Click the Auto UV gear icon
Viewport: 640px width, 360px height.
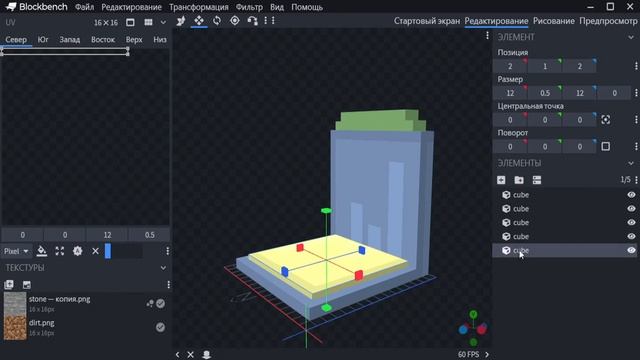(78, 251)
